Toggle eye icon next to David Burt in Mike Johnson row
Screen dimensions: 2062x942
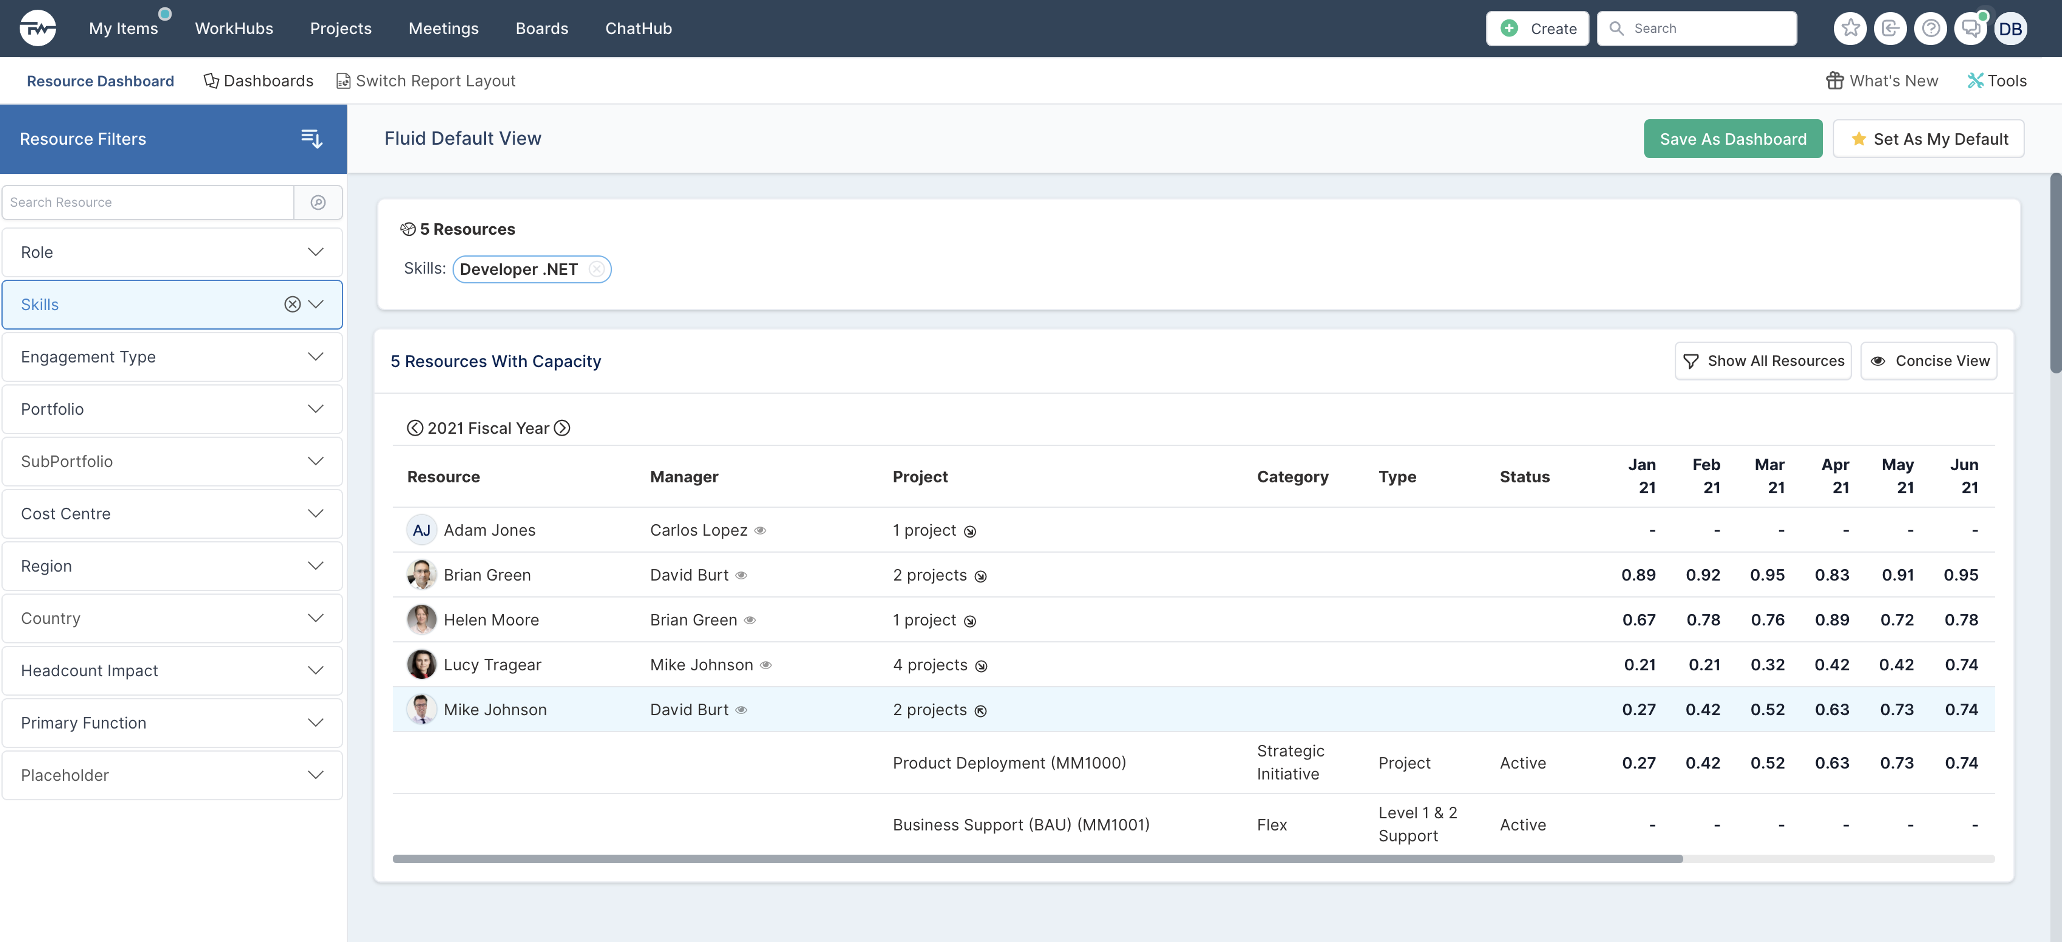[x=741, y=711]
